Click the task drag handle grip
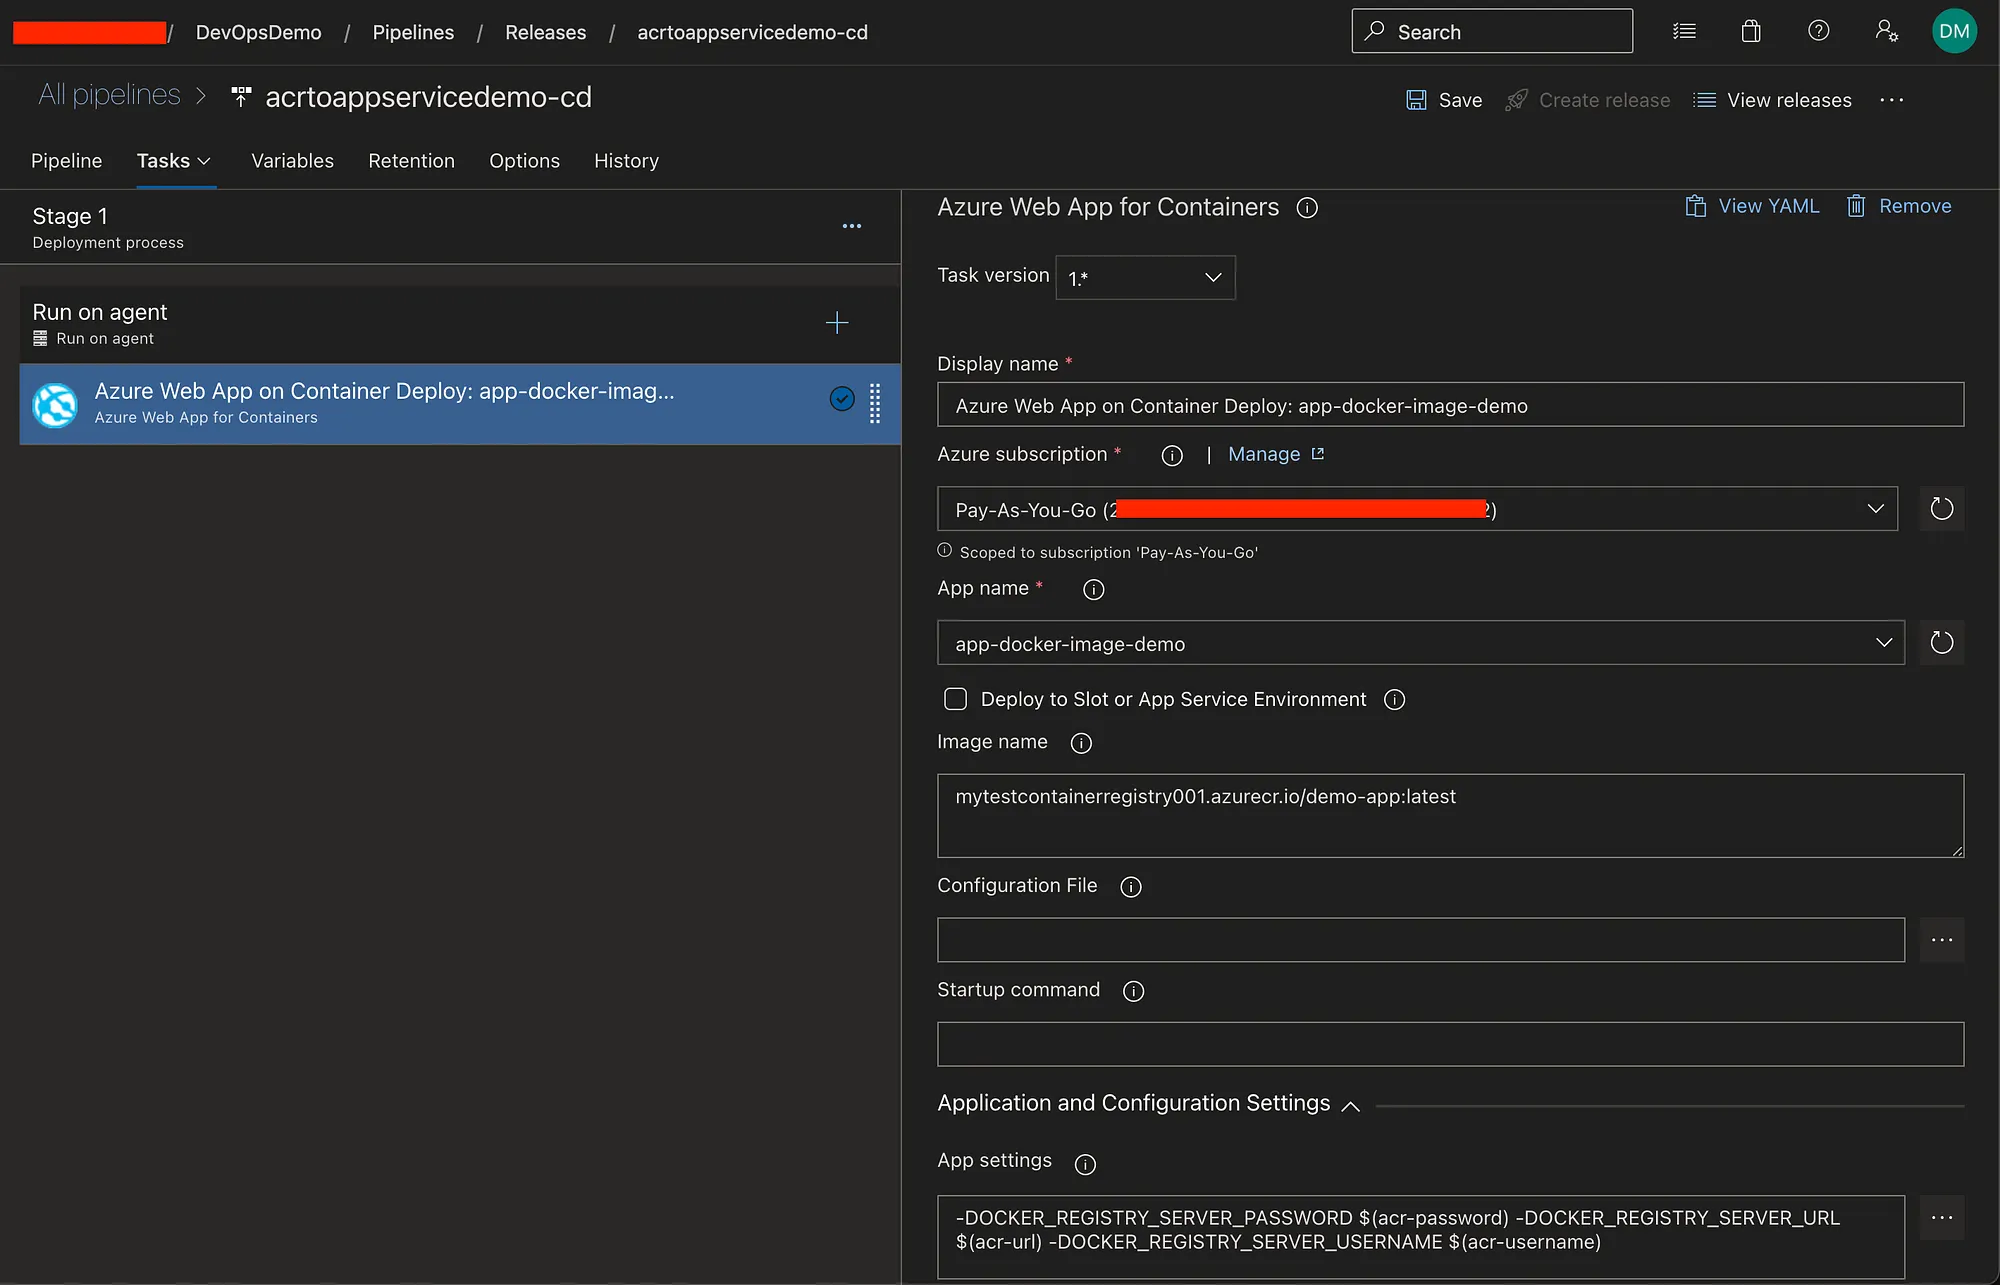2000x1285 pixels. point(875,404)
